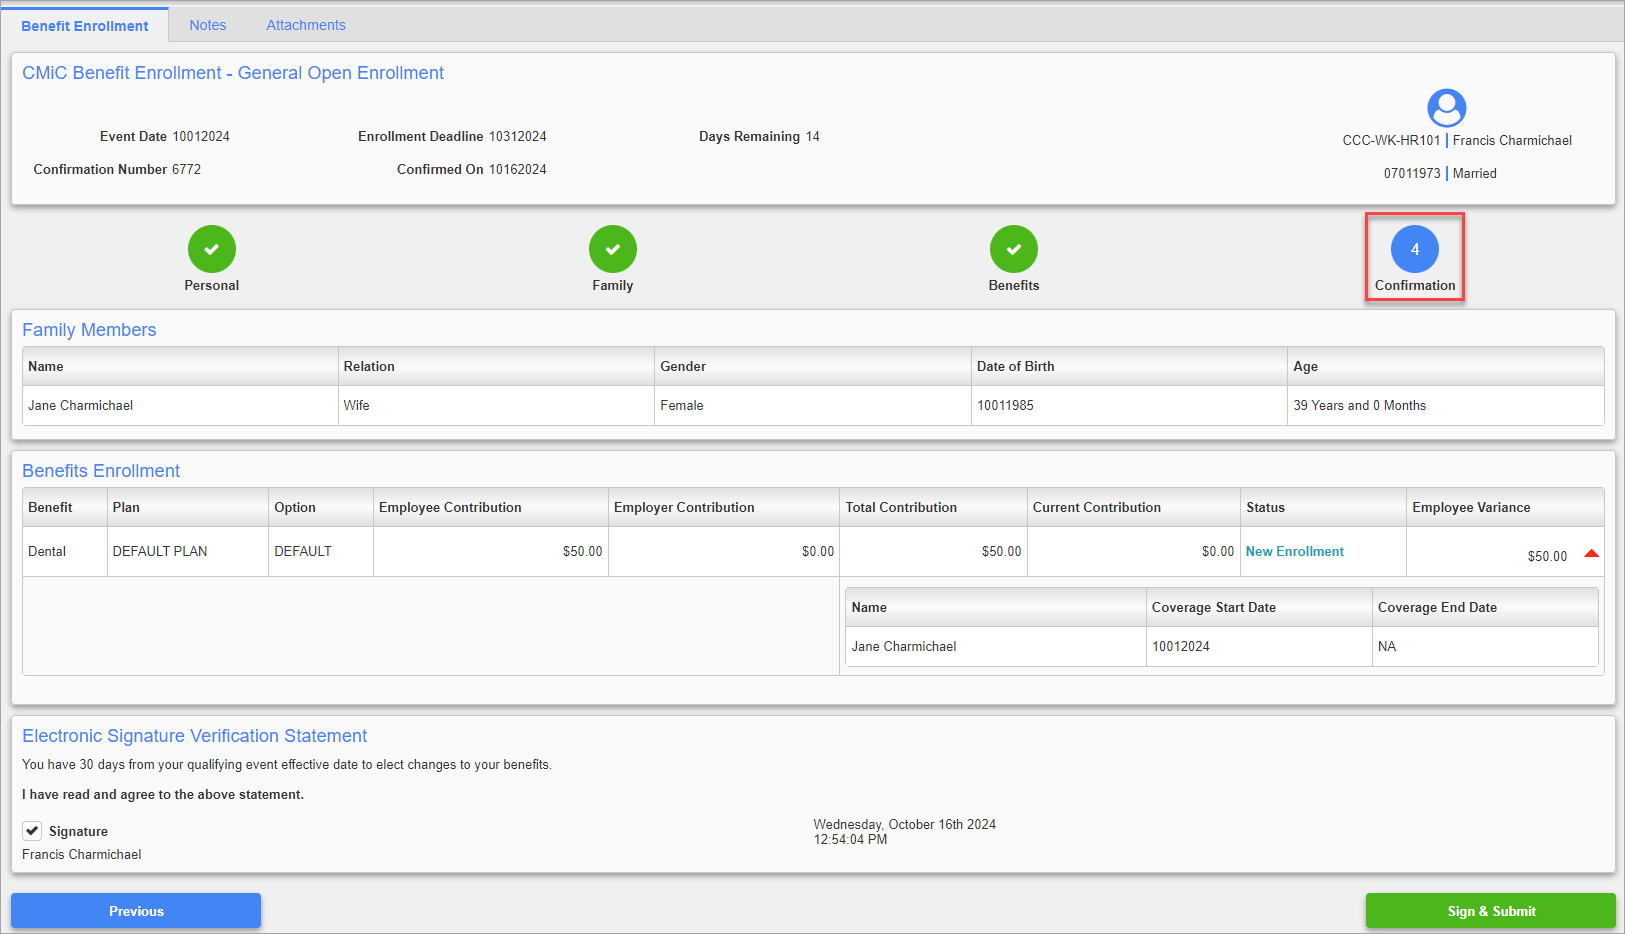
Task: Select date of birth 10011985 cell
Action: [x=1129, y=405]
